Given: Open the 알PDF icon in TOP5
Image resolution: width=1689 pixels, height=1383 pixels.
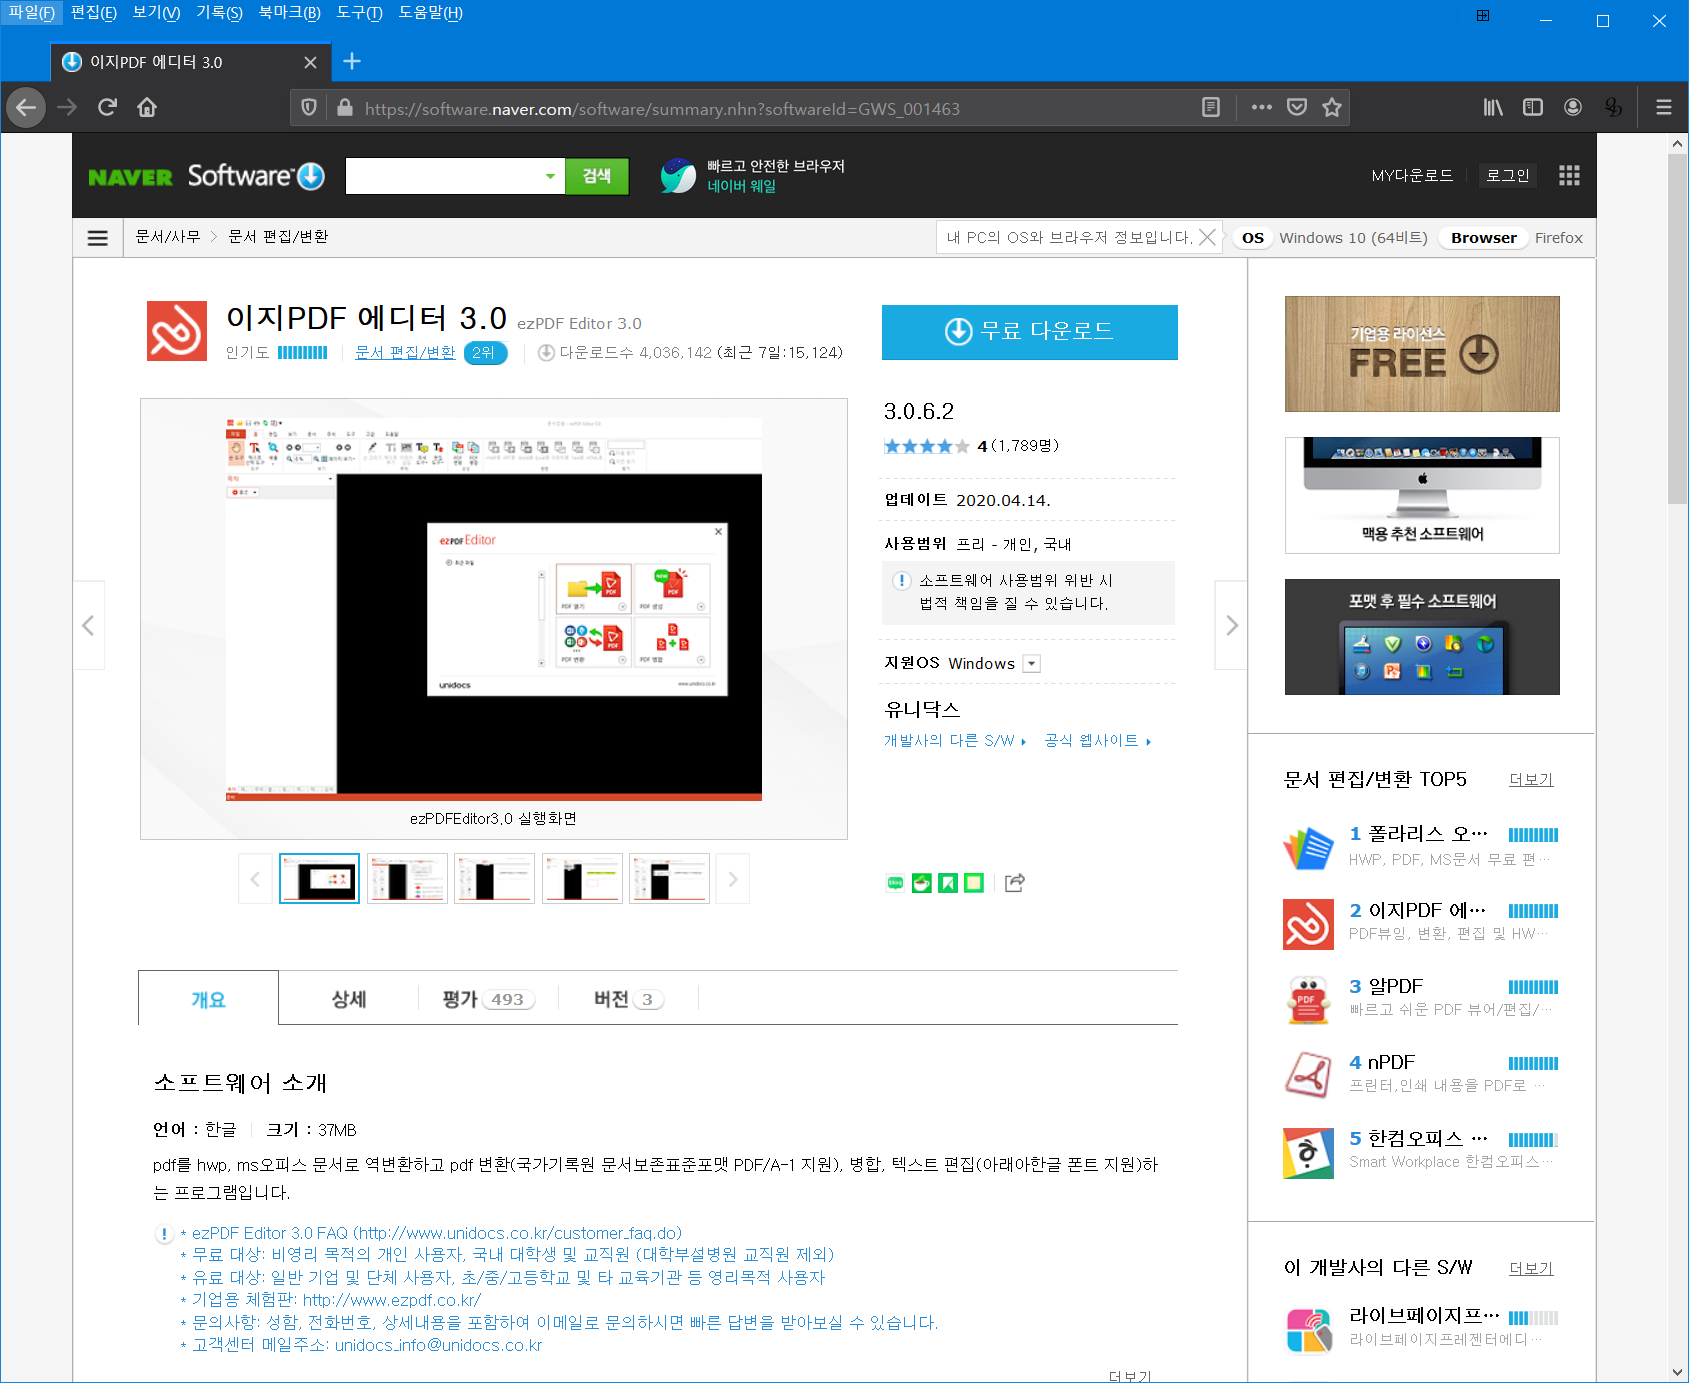Looking at the screenshot, I should click(x=1308, y=1001).
